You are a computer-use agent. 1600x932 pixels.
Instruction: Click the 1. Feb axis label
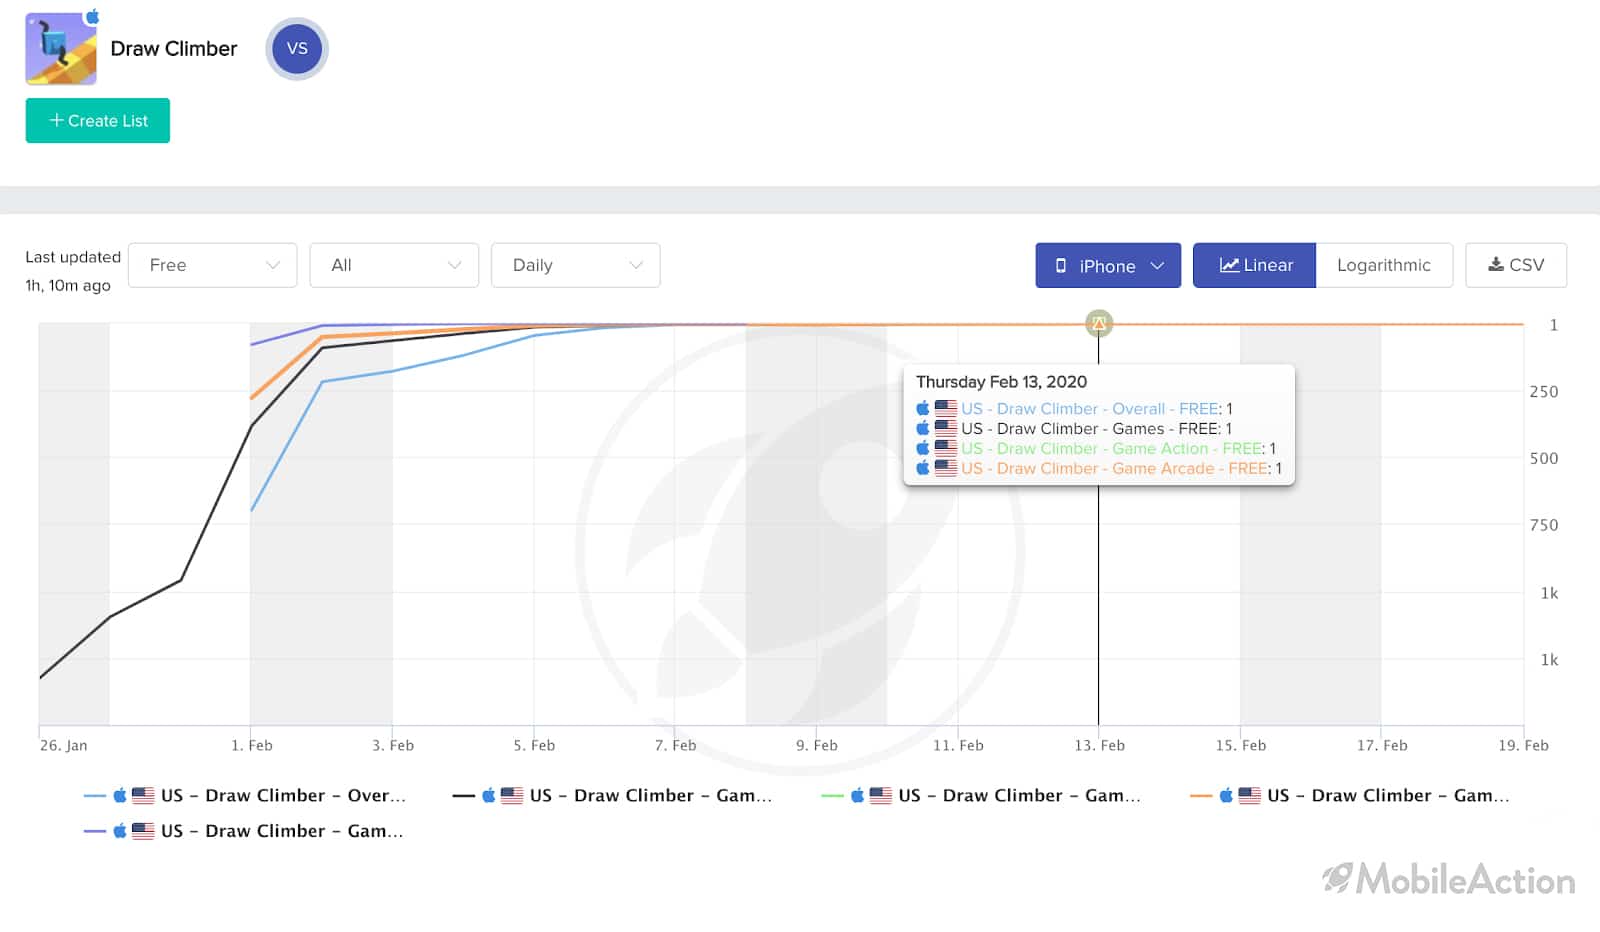coord(252,745)
